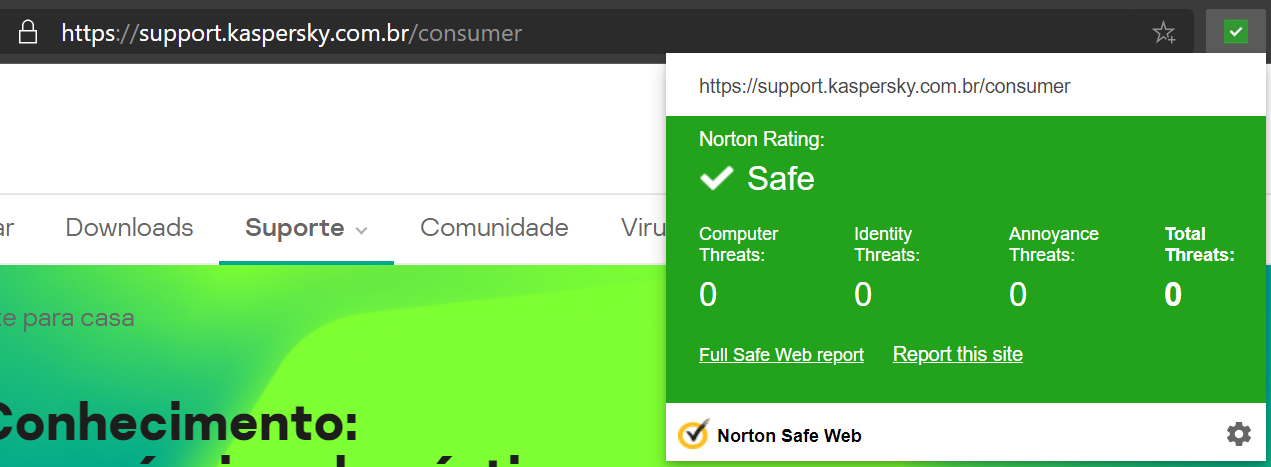The image size is (1271, 467).
Task: Expand the Suporte dropdown chevron
Action: [x=361, y=230]
